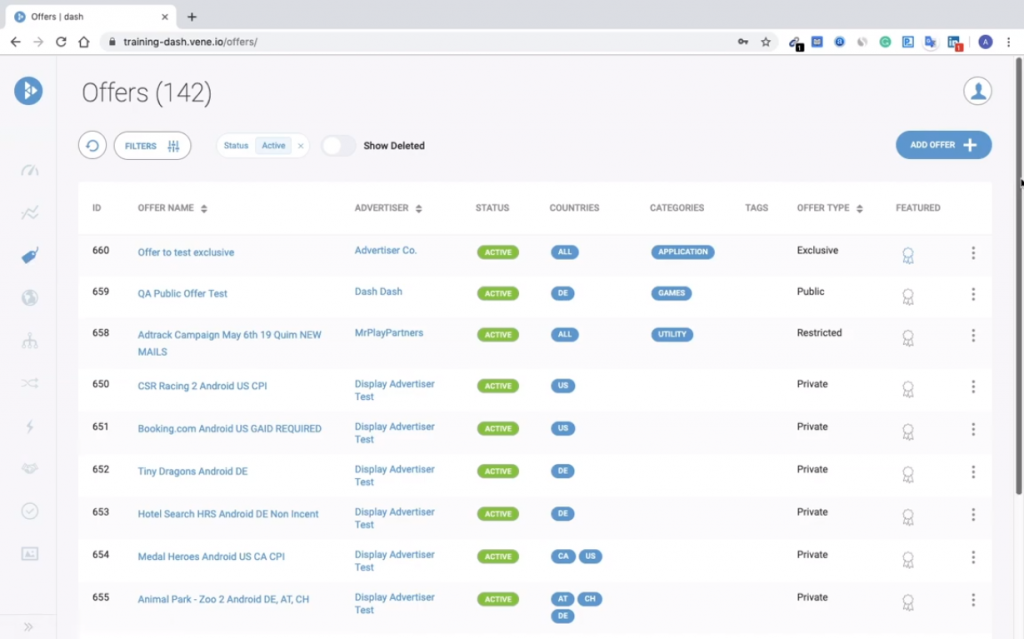Open three-dot menu for offer 658
This screenshot has height=639, width=1024.
(x=973, y=336)
